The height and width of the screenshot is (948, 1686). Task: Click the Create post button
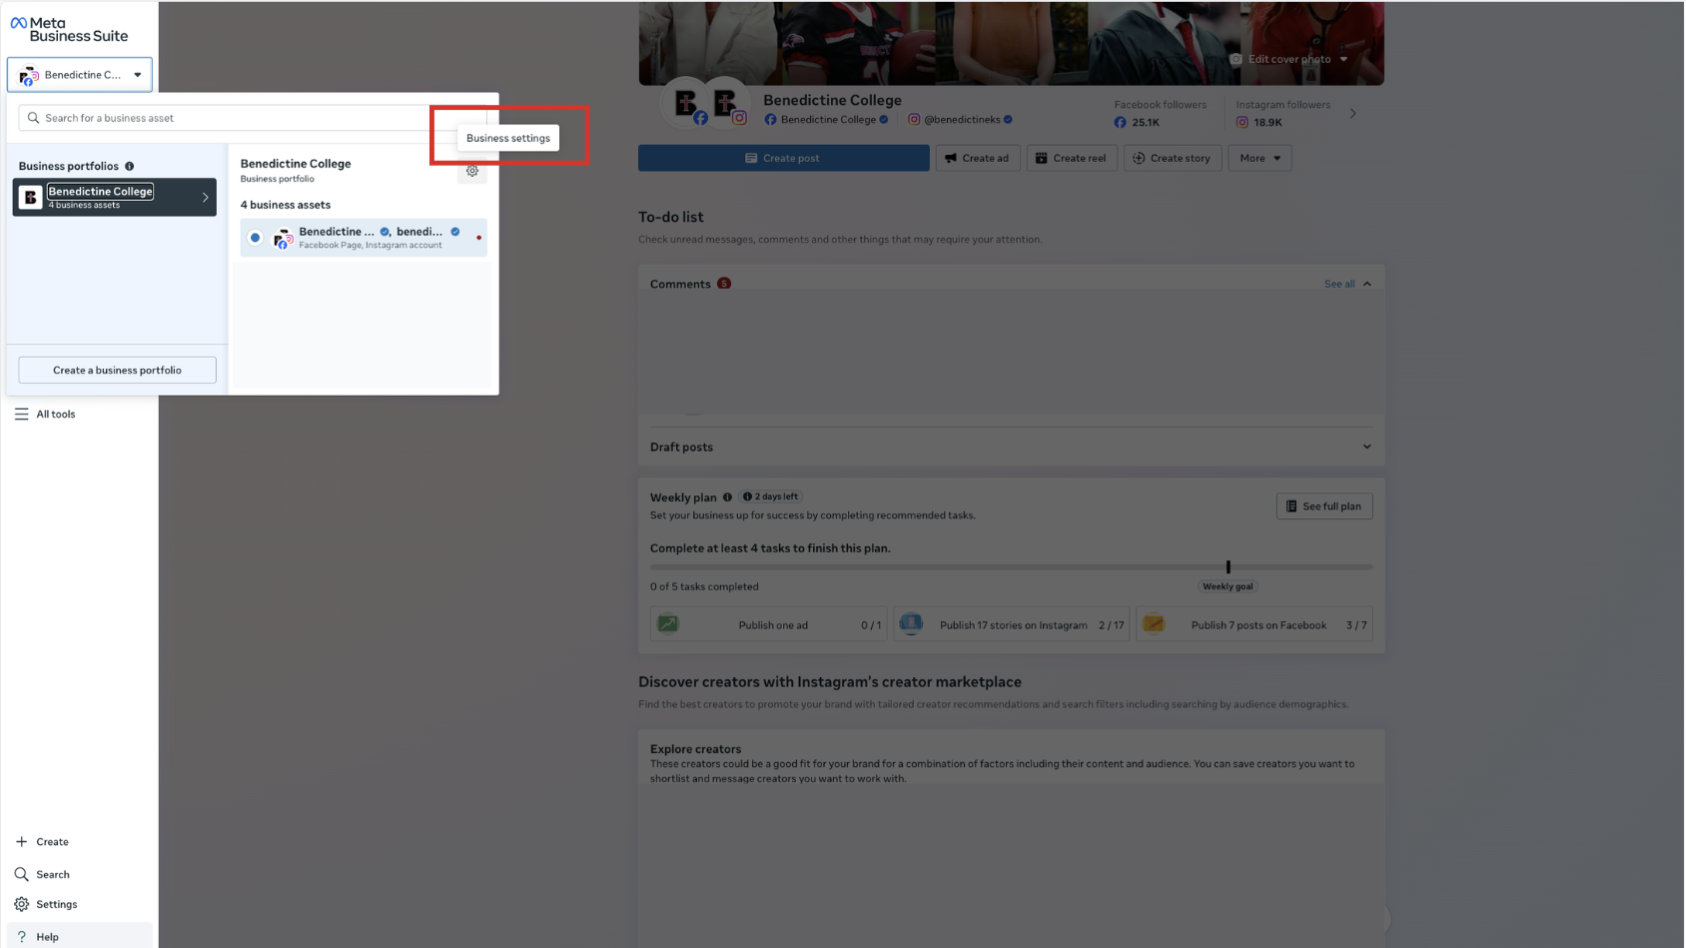click(783, 158)
